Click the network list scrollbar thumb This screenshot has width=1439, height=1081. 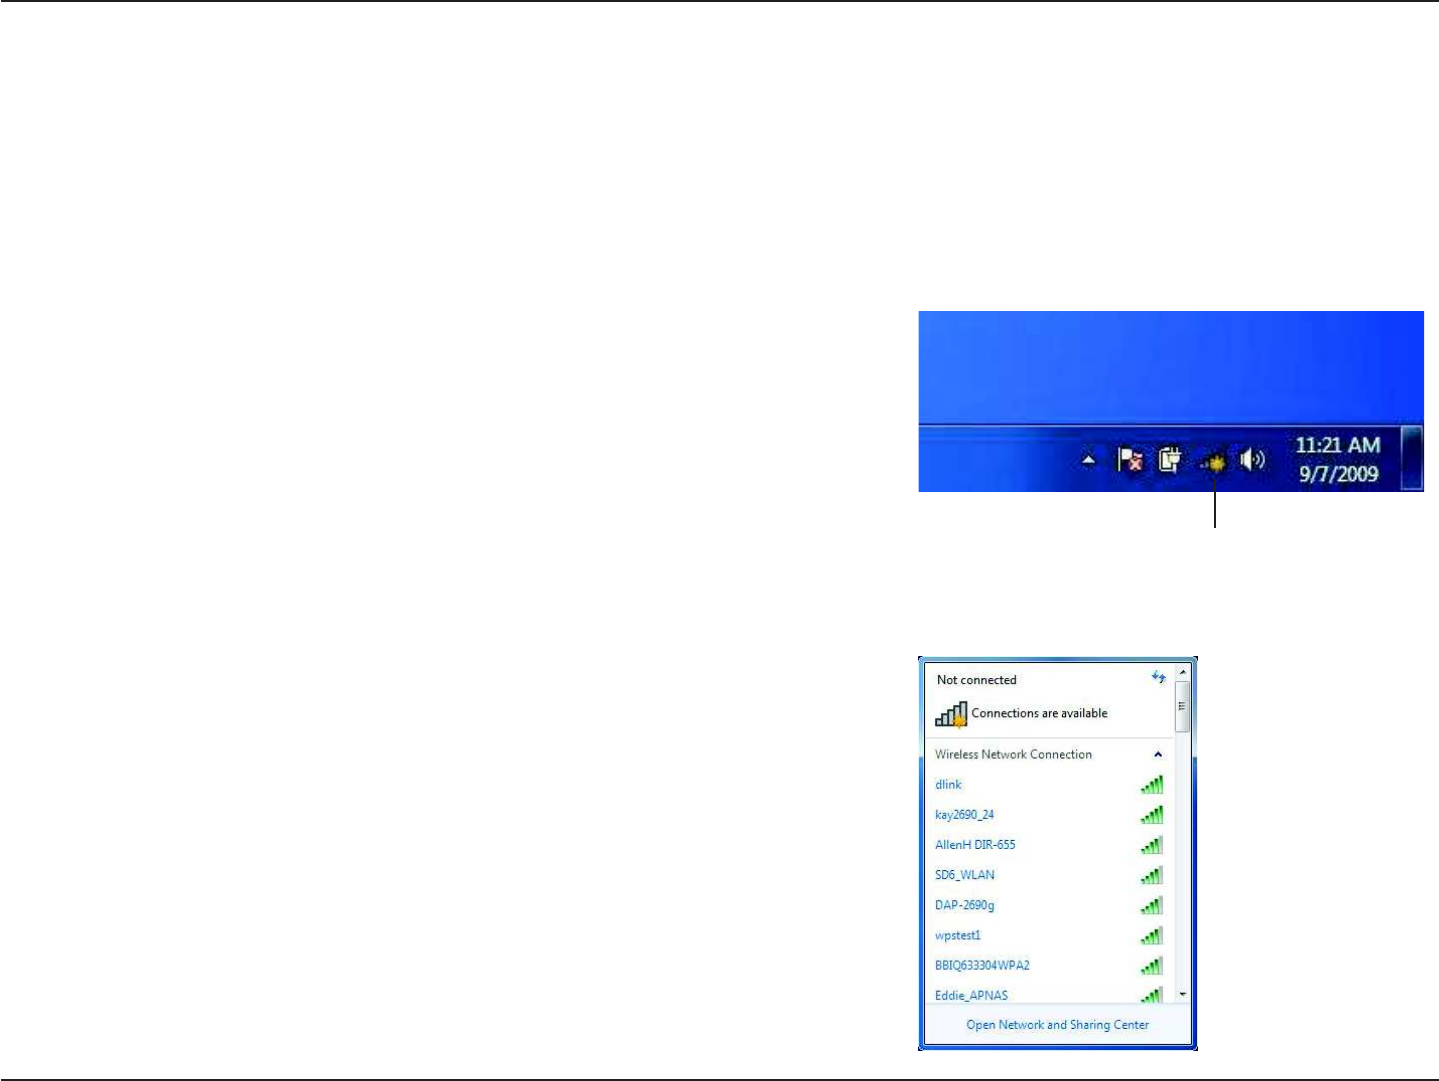pos(1183,706)
